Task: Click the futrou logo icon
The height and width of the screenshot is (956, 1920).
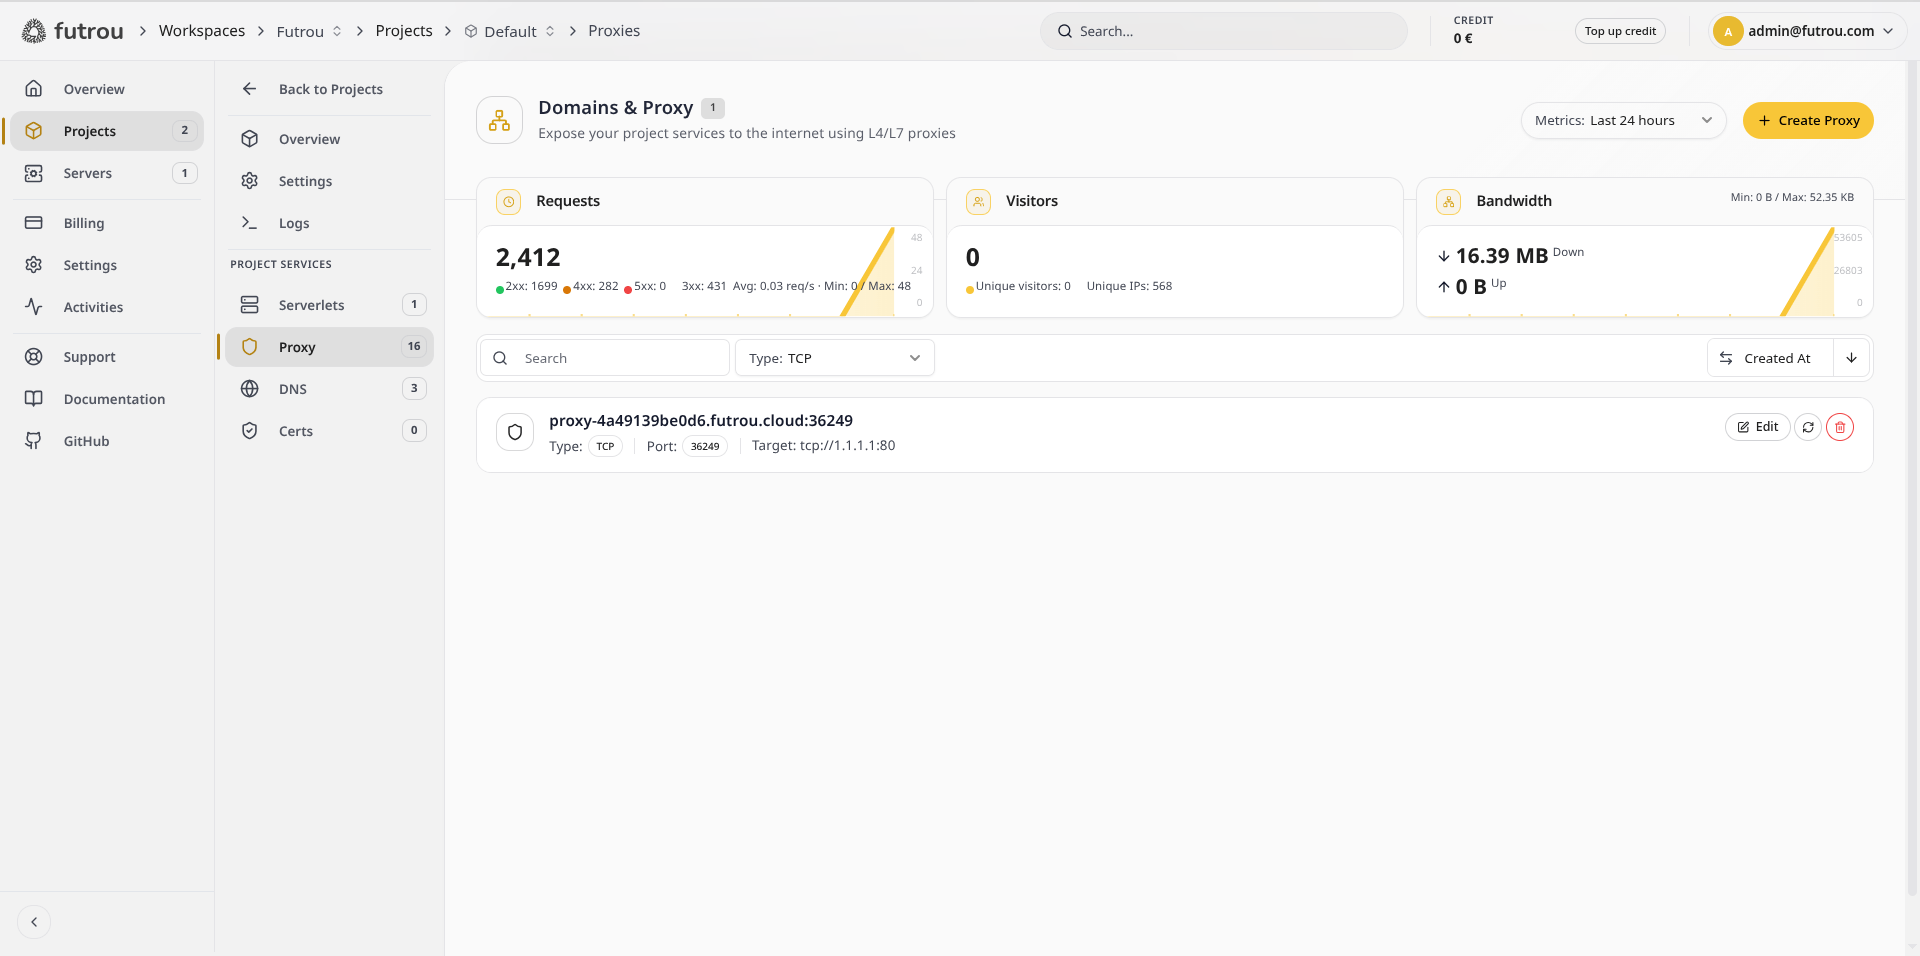Action: [x=34, y=31]
